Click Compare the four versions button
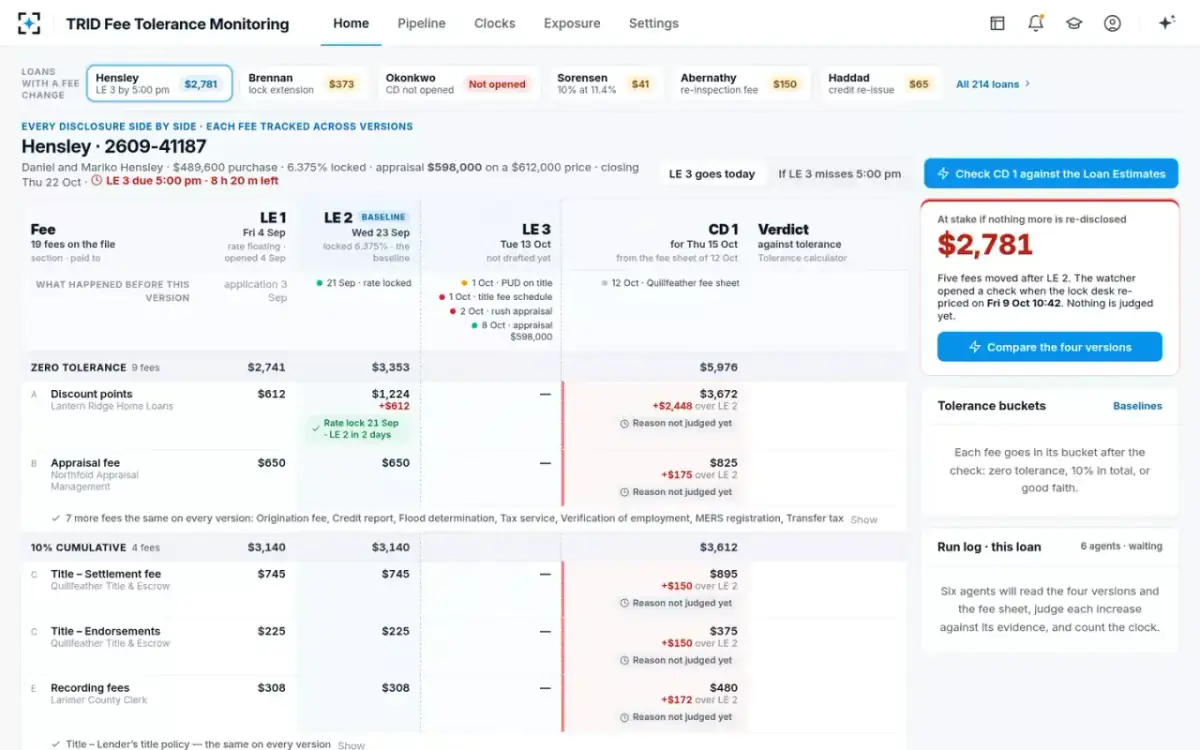 coord(1050,347)
